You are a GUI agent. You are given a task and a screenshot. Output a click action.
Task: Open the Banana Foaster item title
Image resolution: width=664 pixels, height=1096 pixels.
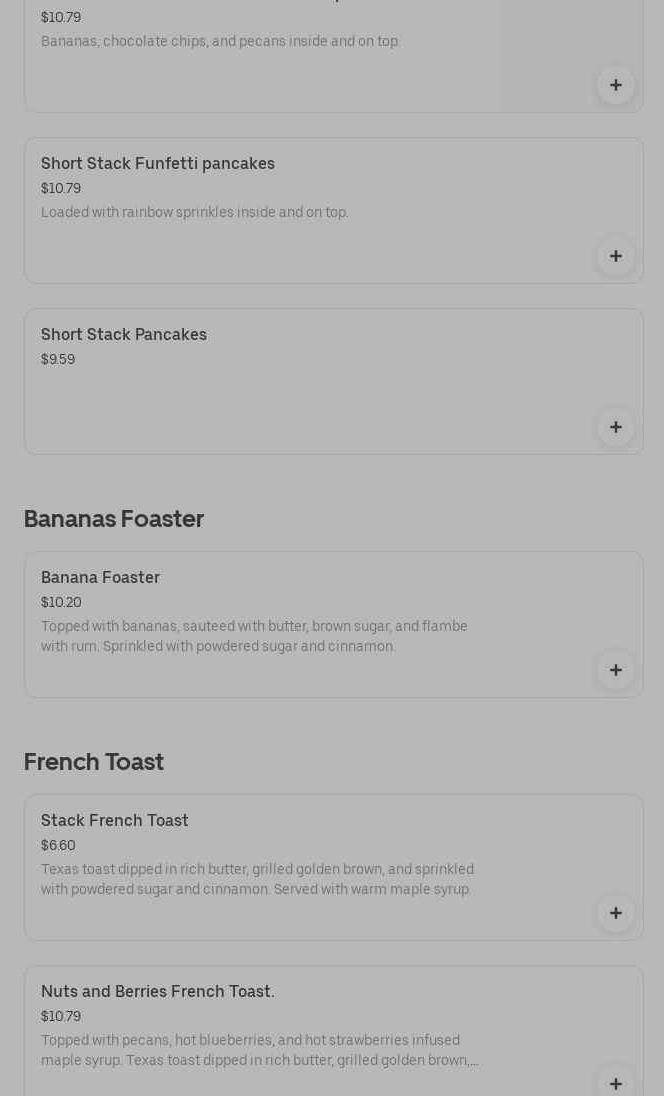click(100, 578)
